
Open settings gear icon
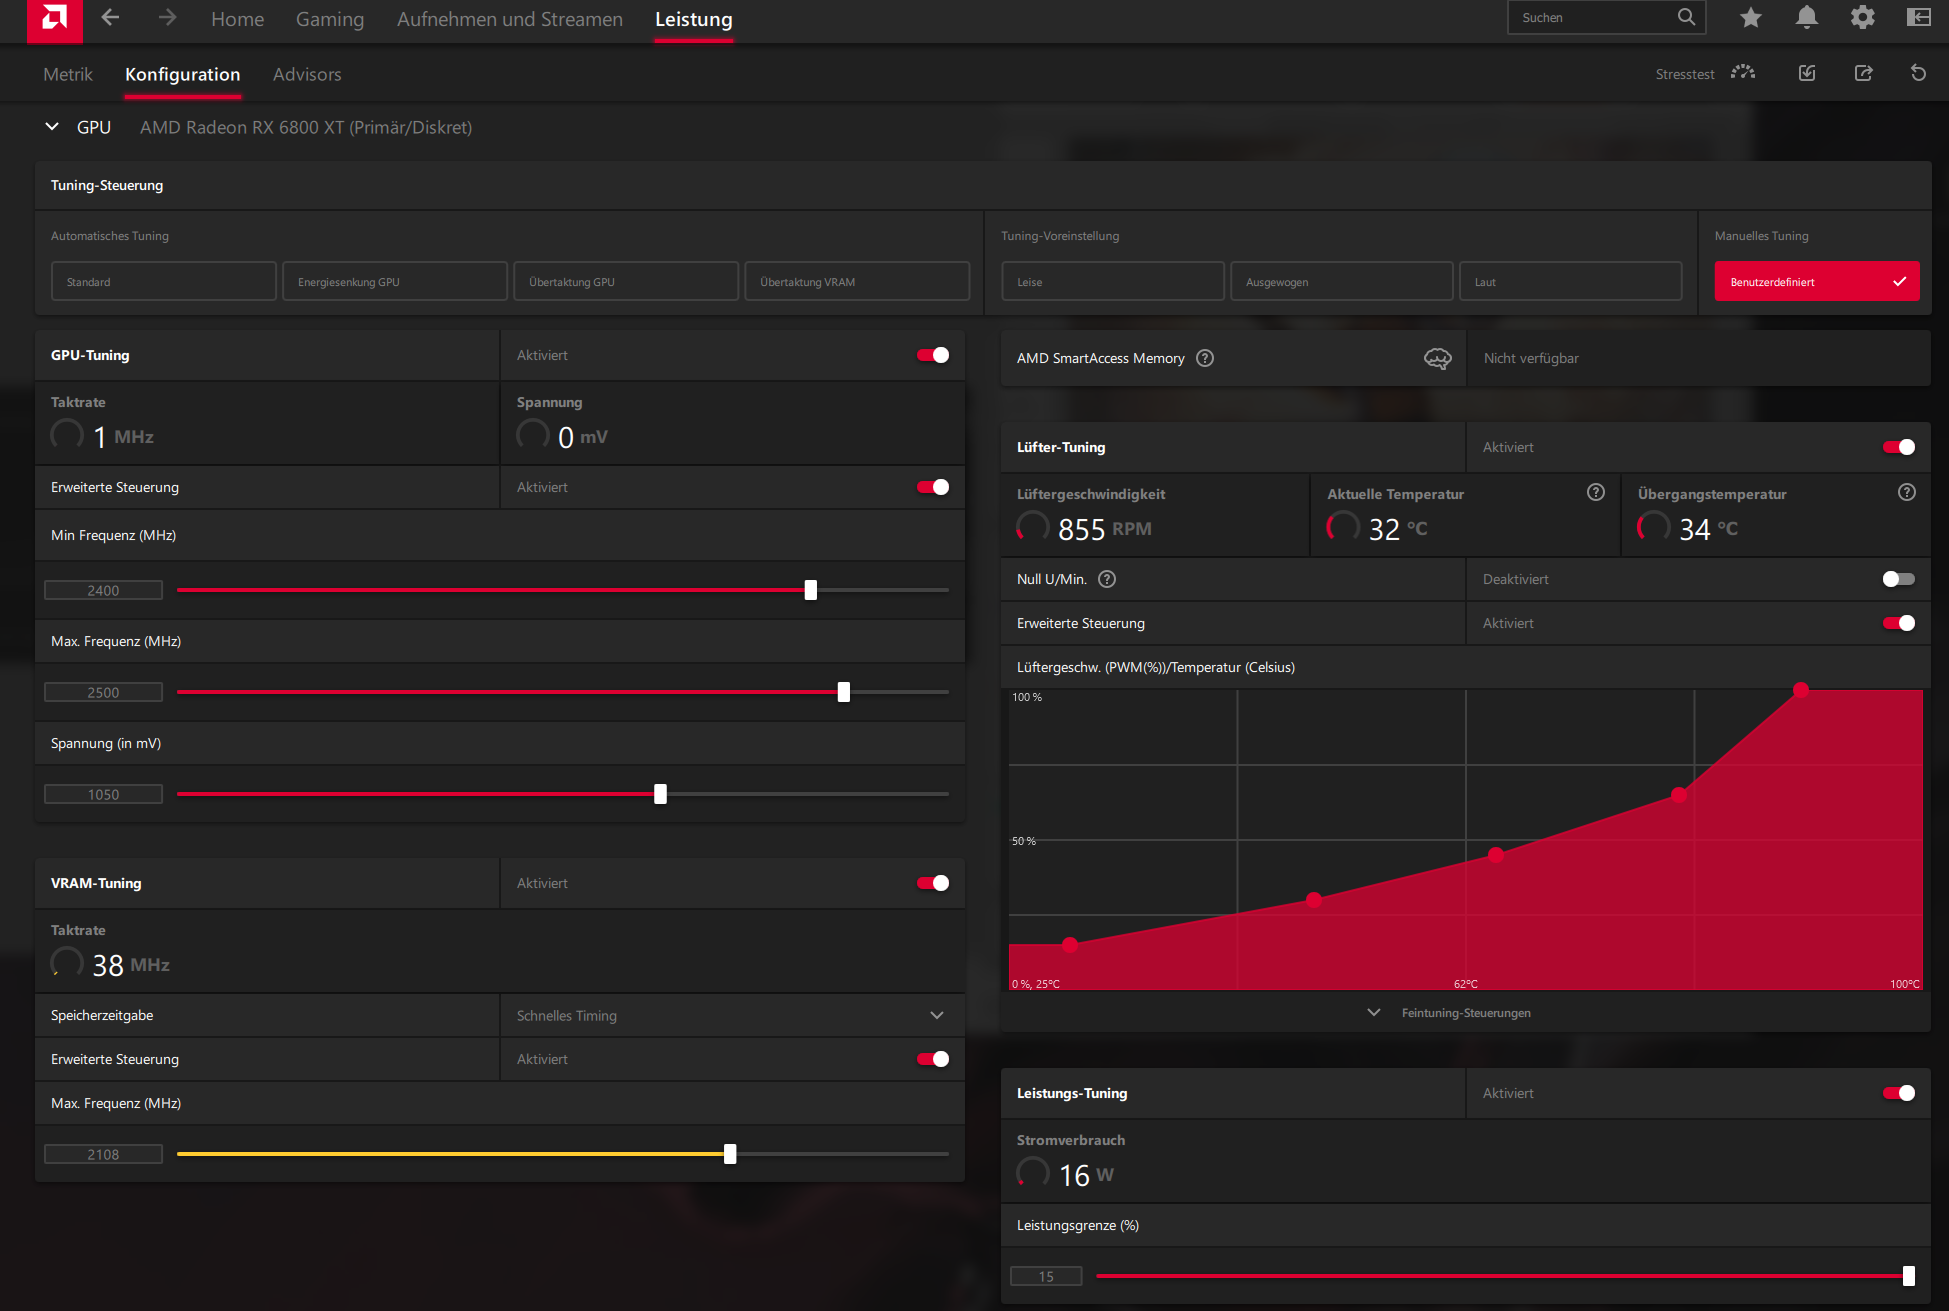coord(1862,18)
